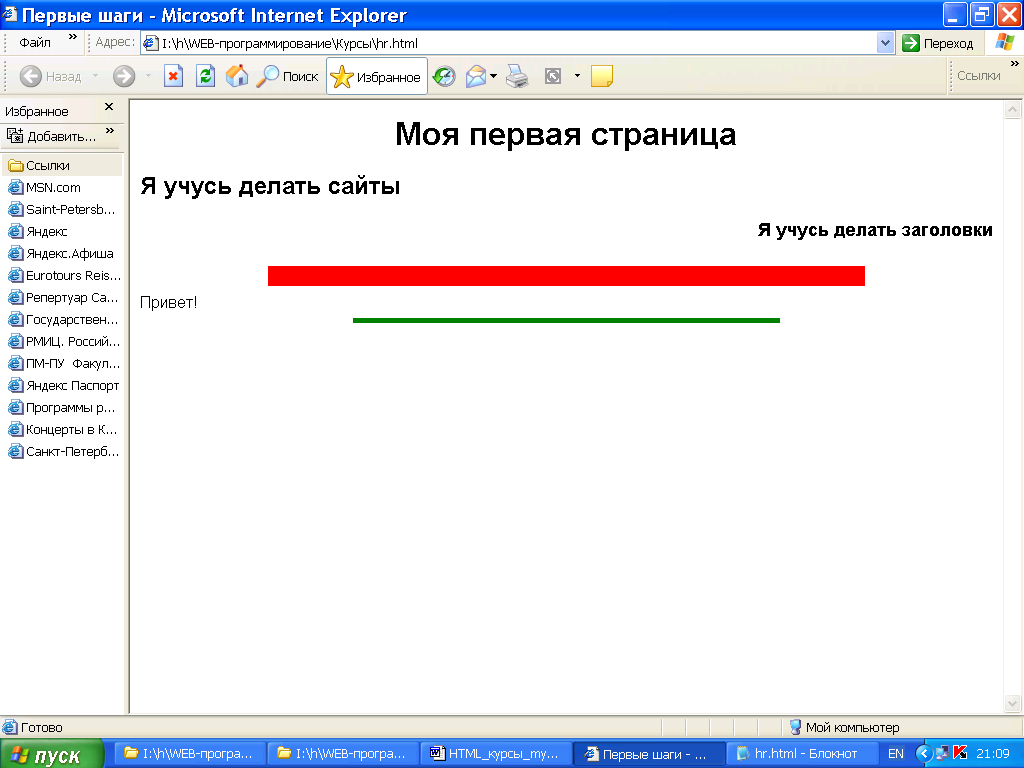Click Готово status text

[x=42, y=727]
